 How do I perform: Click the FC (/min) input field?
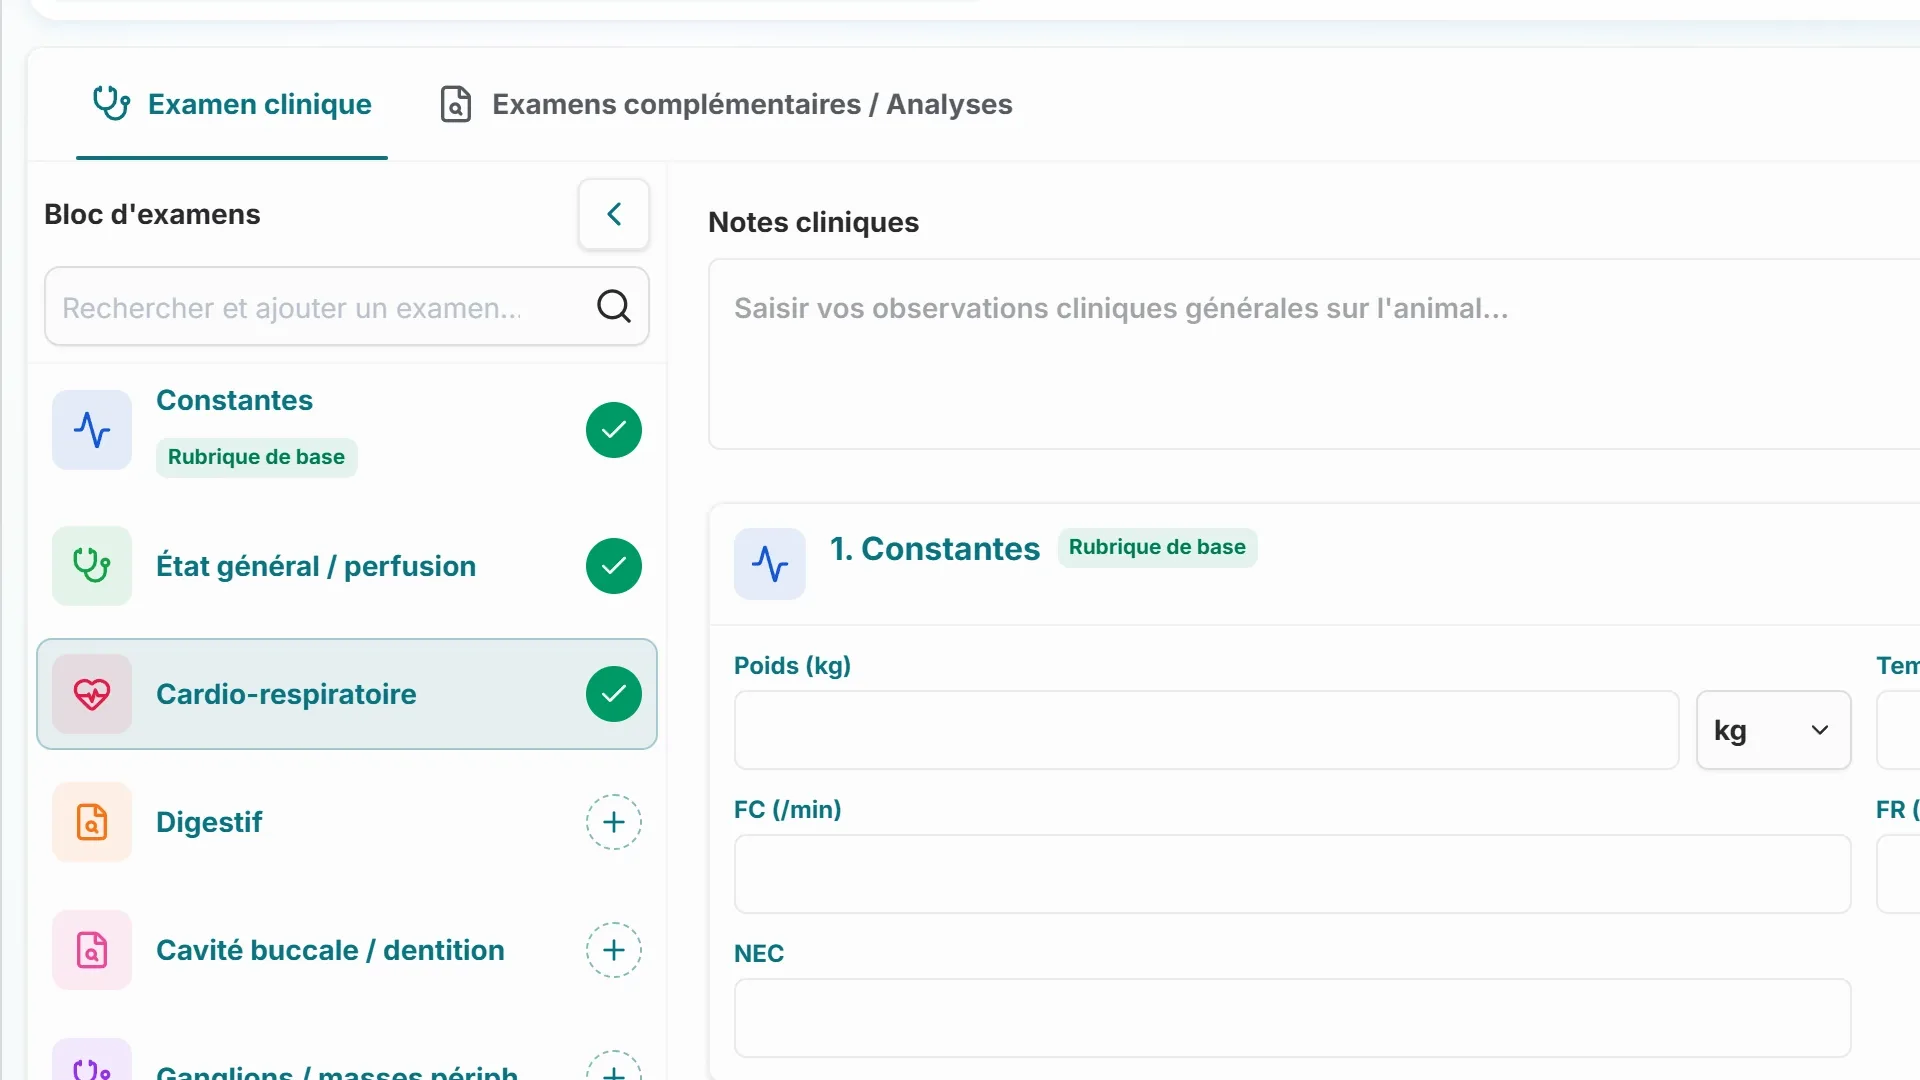[x=1293, y=874]
